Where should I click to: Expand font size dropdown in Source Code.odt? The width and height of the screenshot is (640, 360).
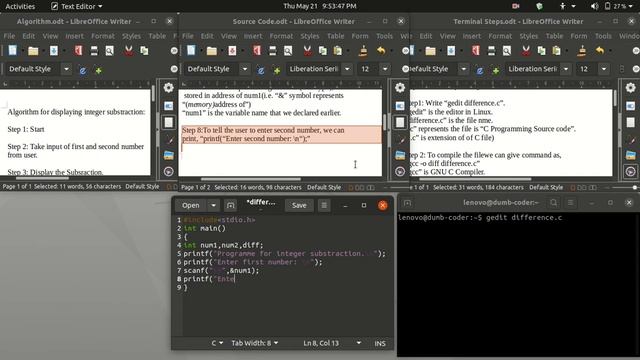tap(385, 69)
